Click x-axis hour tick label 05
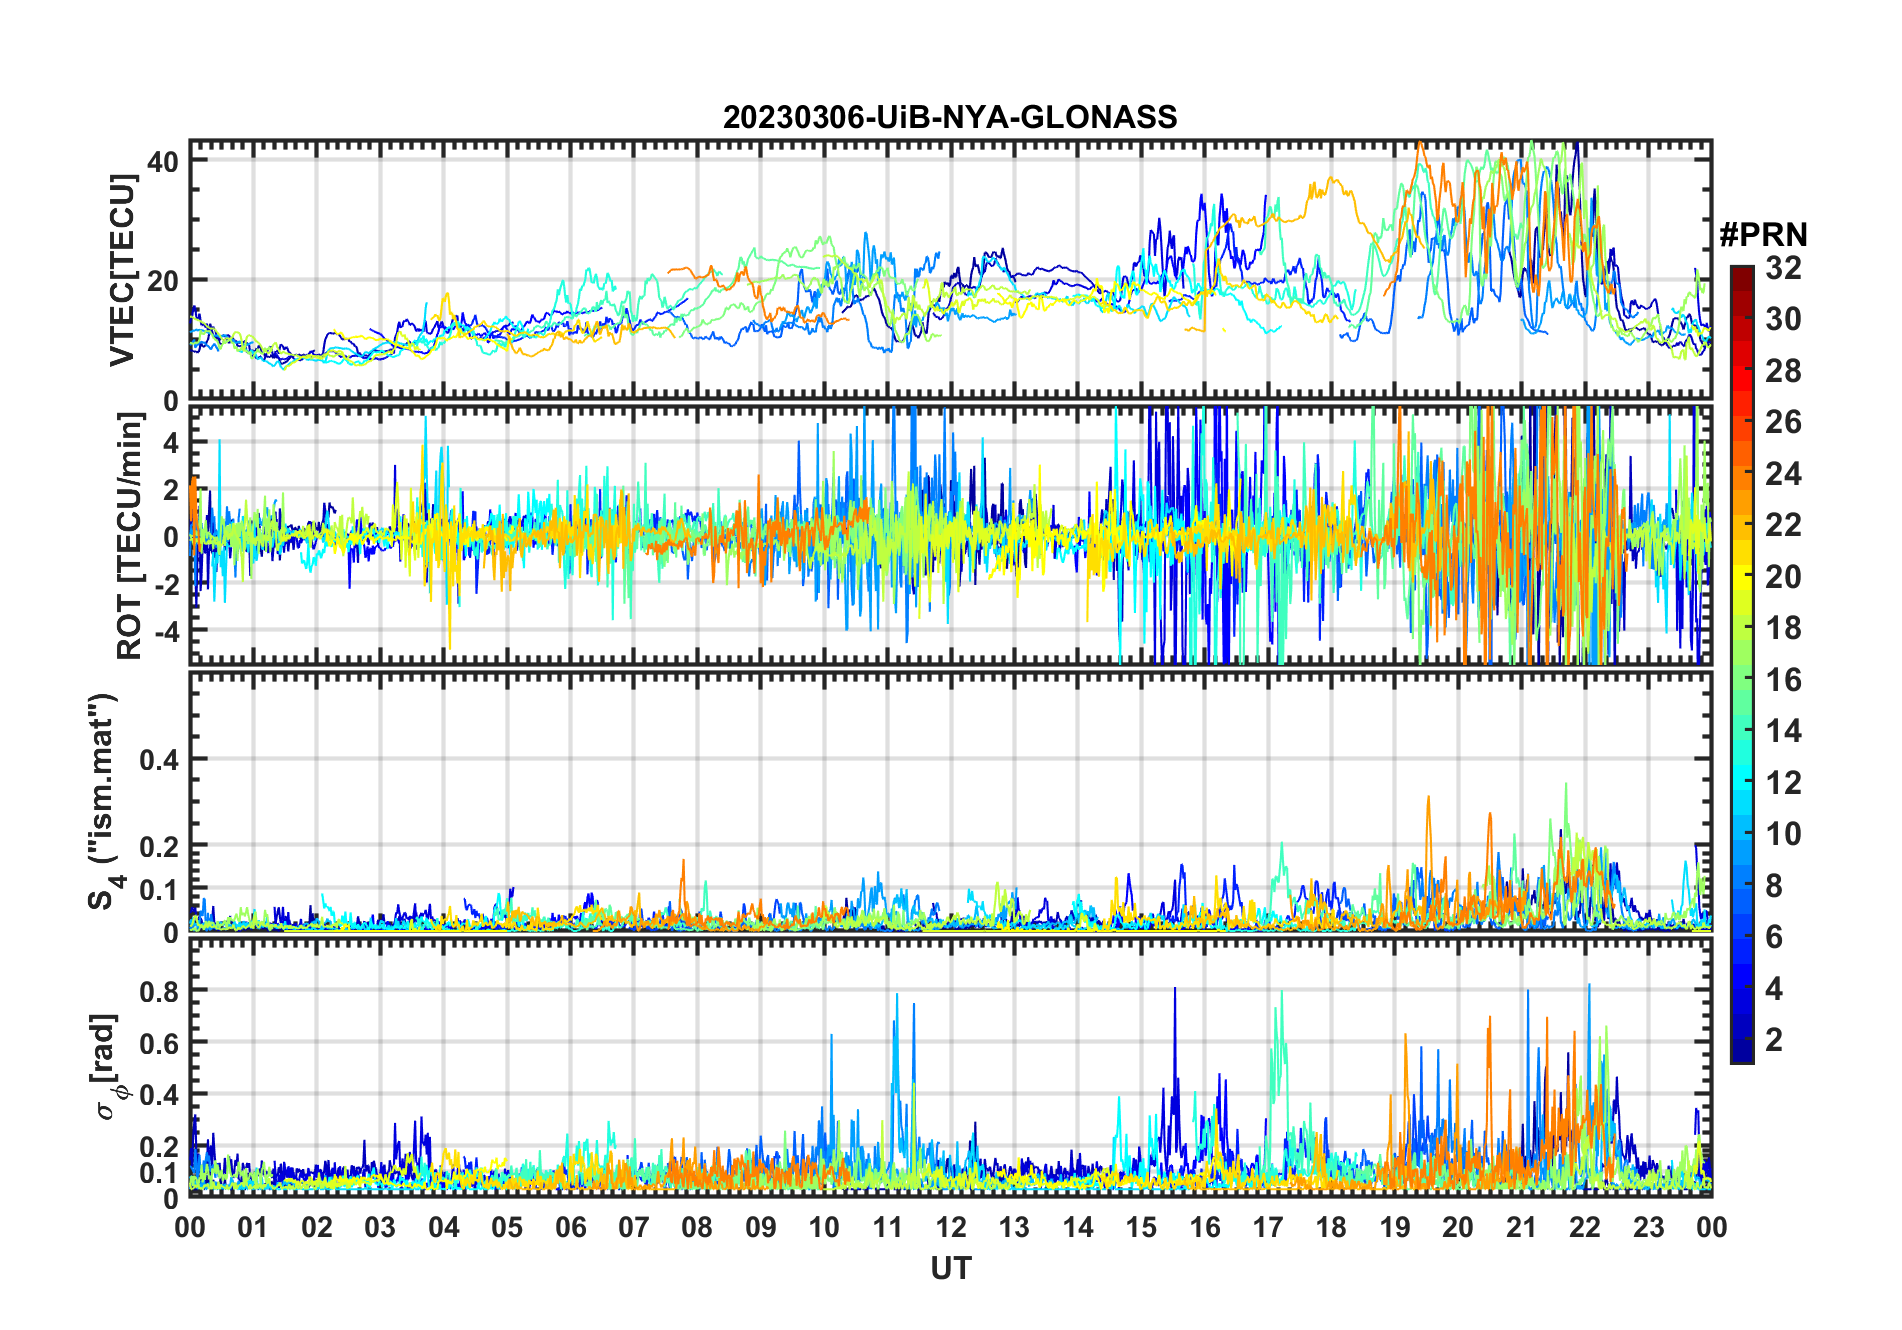This screenshot has height=1330, width=1902. [507, 1227]
